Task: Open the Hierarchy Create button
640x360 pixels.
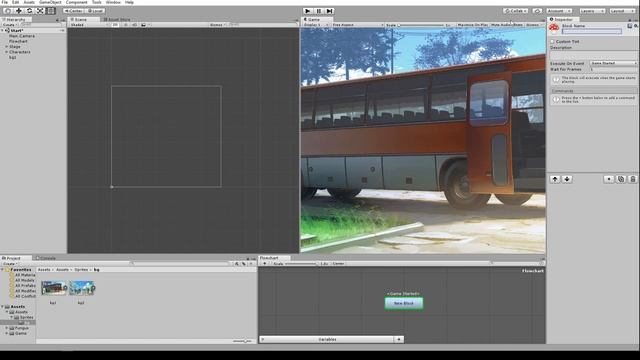Action: click(10, 25)
